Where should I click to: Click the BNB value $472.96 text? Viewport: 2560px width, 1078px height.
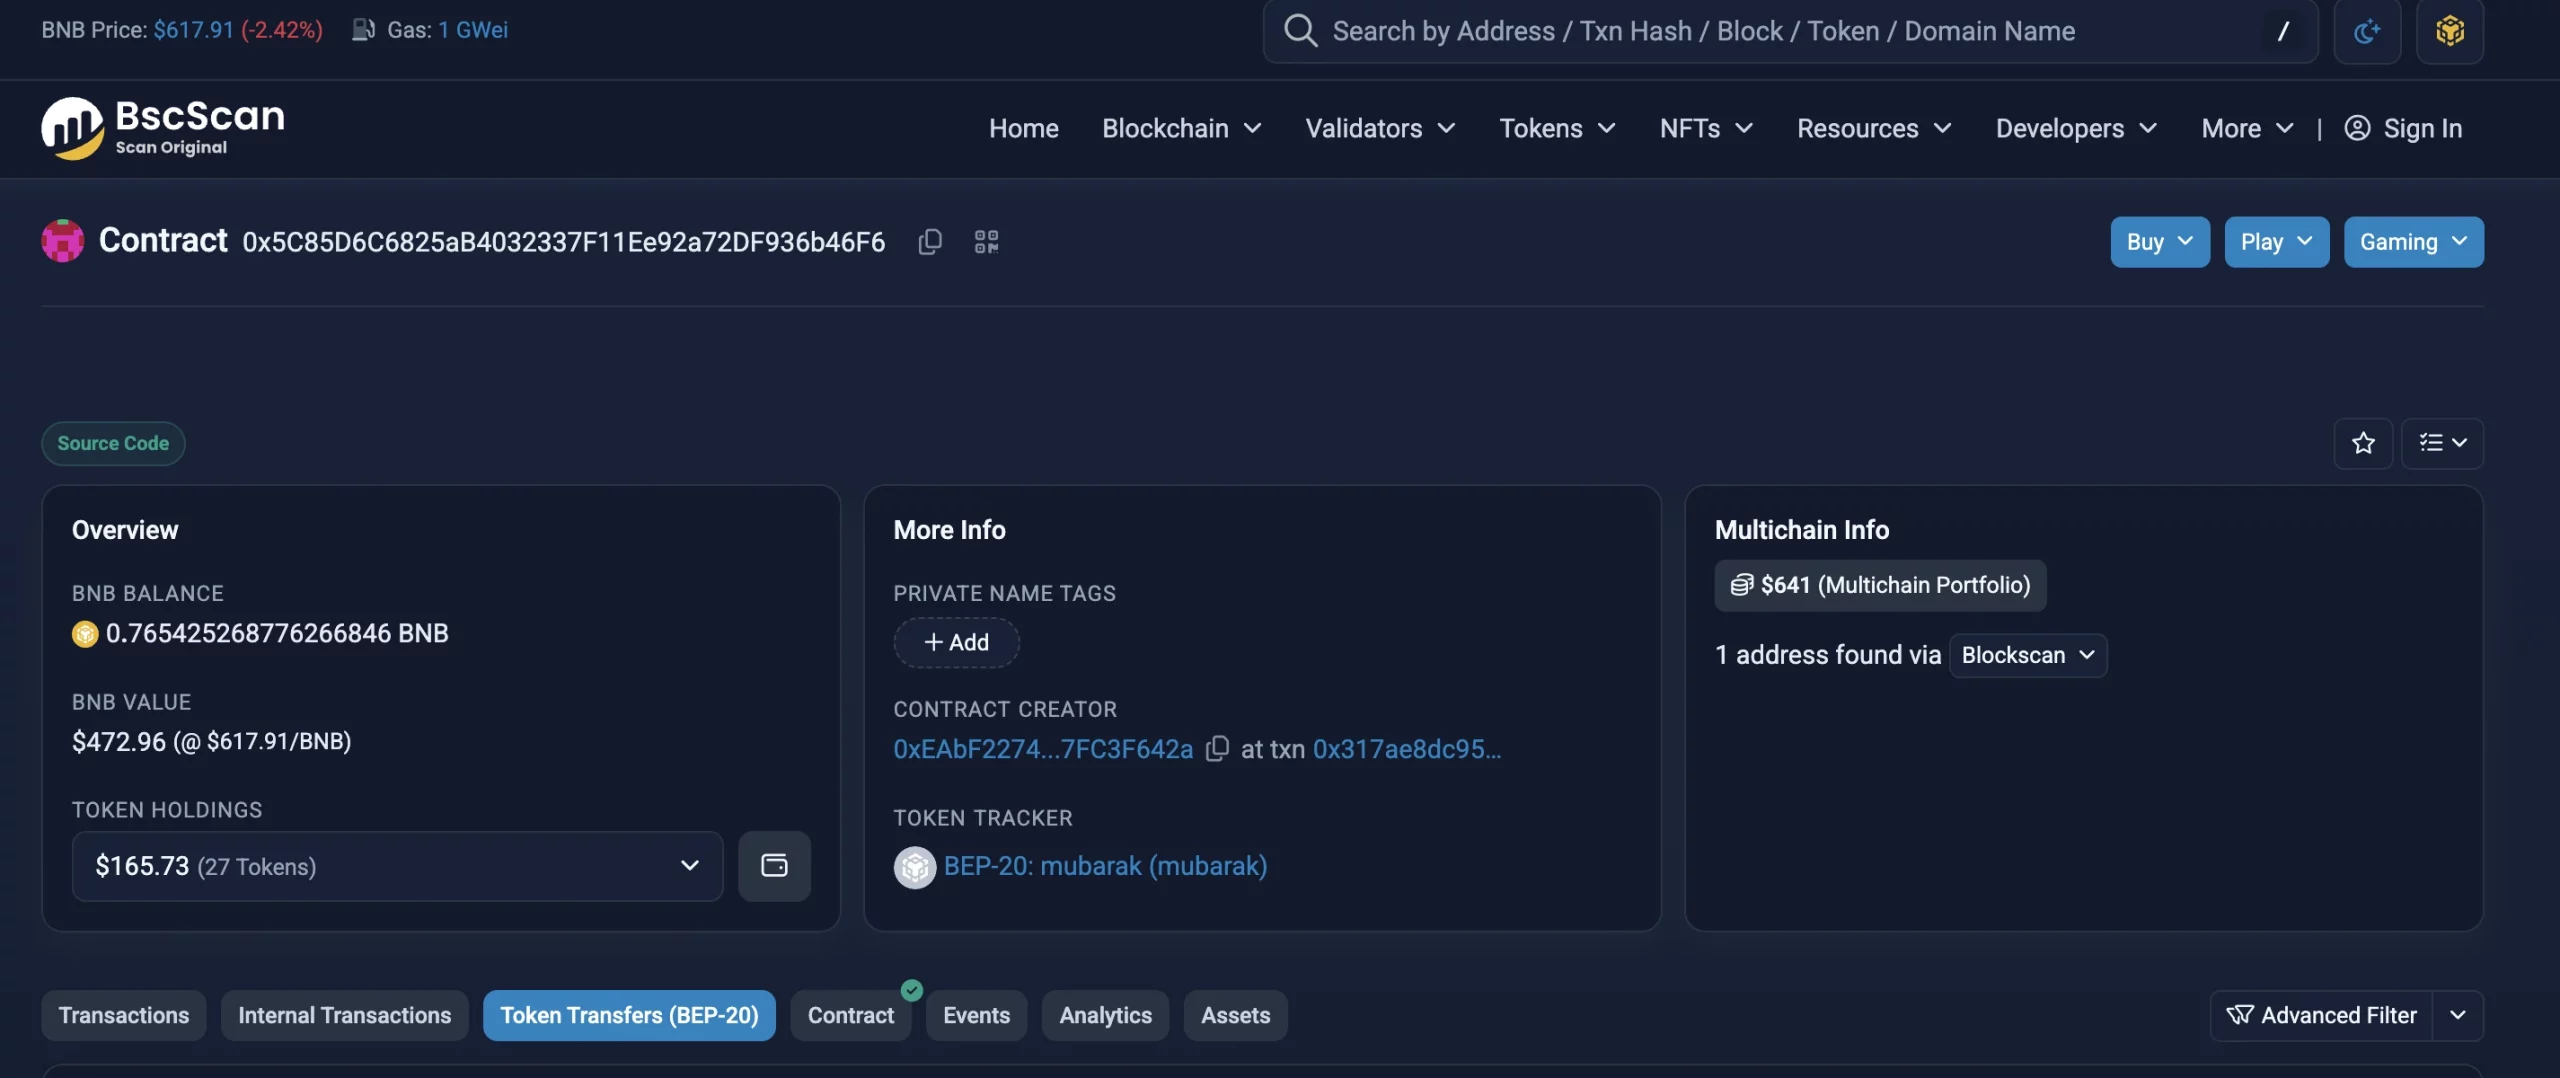pyautogui.click(x=119, y=742)
